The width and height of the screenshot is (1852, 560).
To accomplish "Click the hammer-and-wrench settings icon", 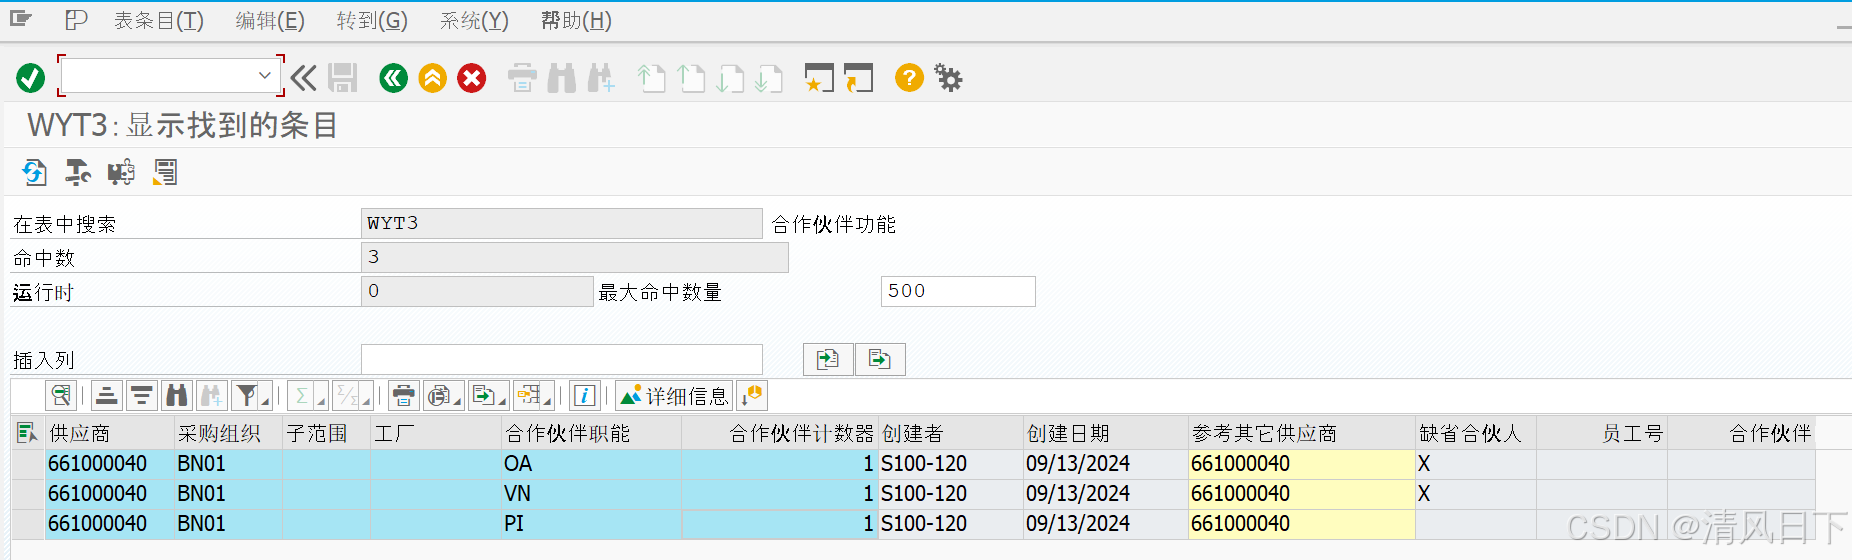I will 78,173.
